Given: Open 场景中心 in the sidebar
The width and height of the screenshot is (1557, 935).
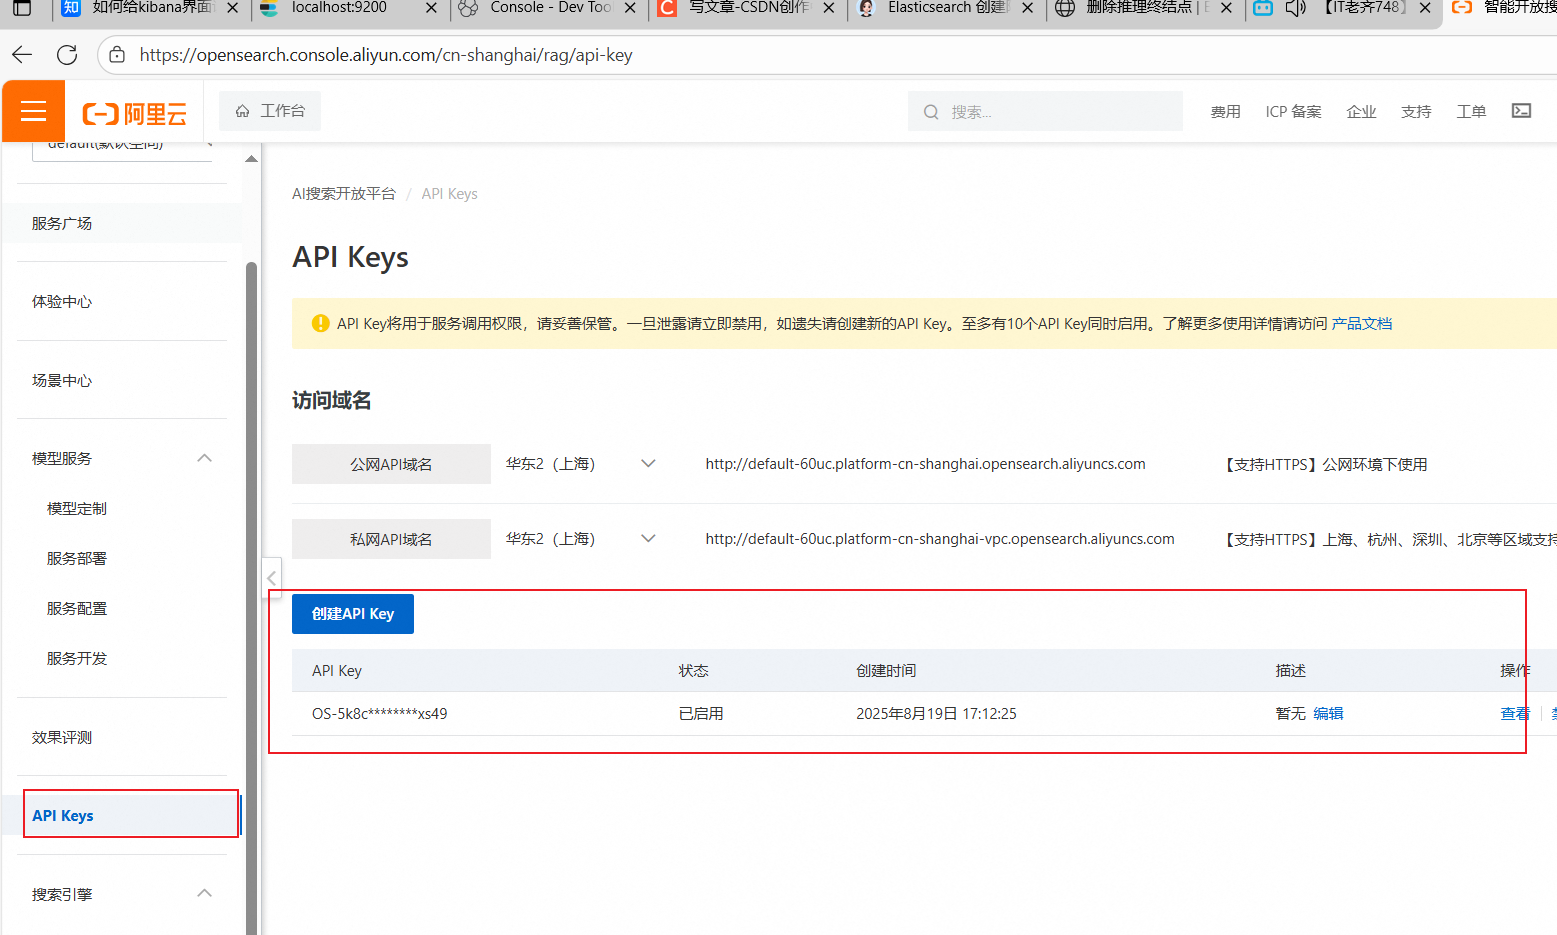Looking at the screenshot, I should [62, 381].
